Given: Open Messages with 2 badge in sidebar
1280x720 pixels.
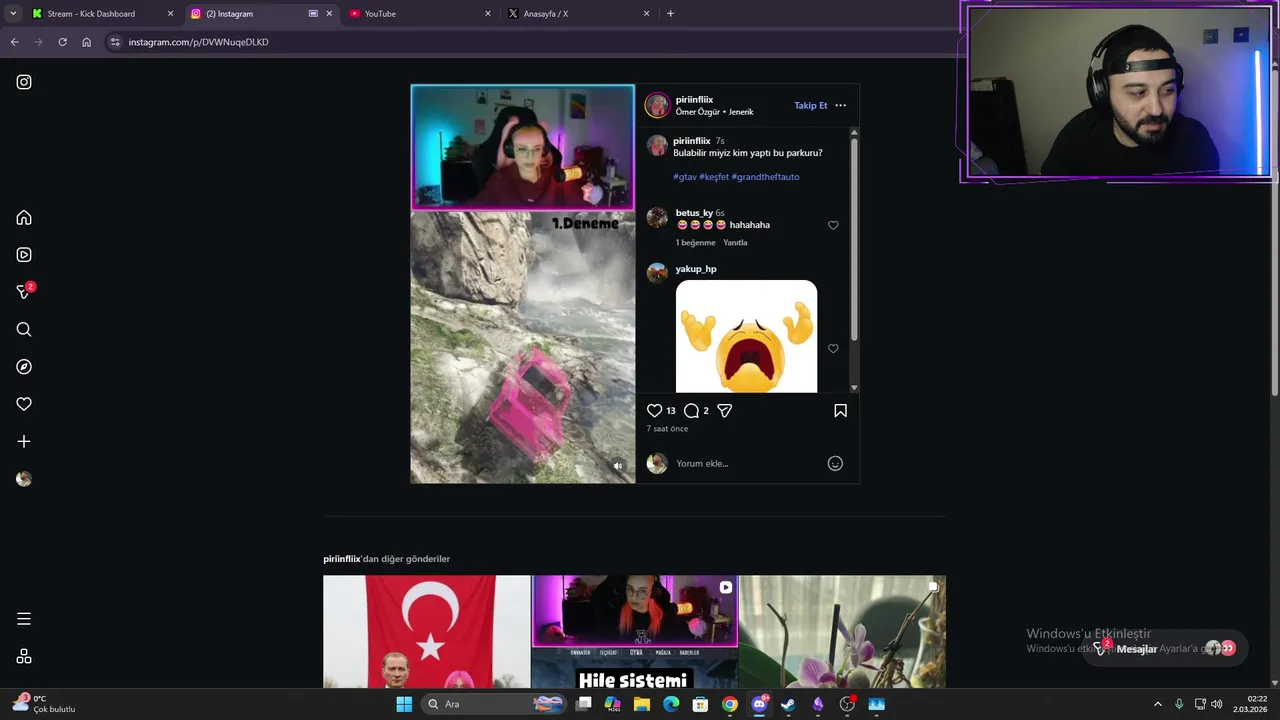Looking at the screenshot, I should point(25,291).
